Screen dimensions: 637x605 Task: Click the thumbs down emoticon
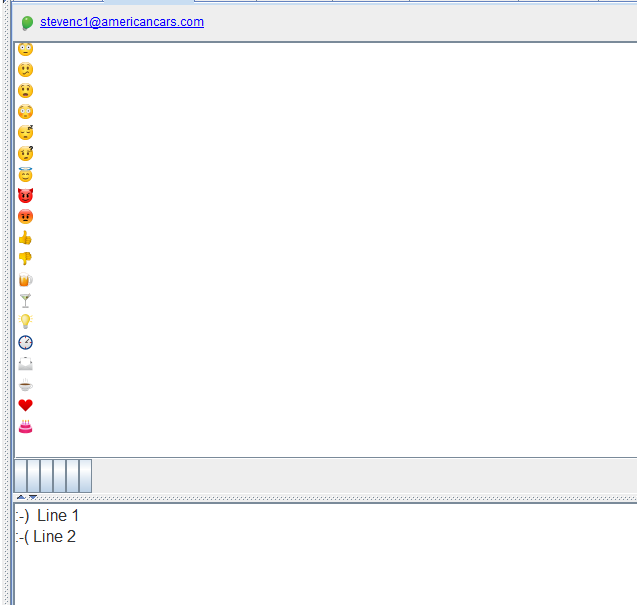[x=26, y=258]
